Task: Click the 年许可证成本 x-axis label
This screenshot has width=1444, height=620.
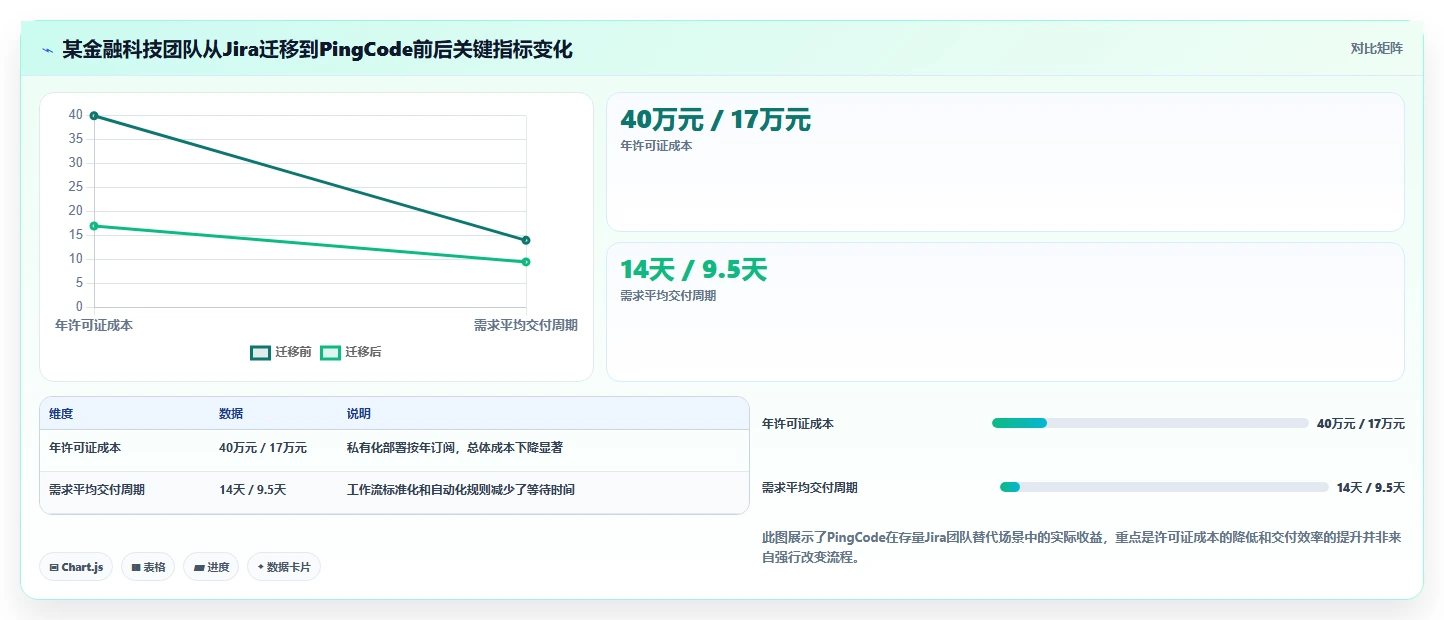Action: click(x=94, y=325)
